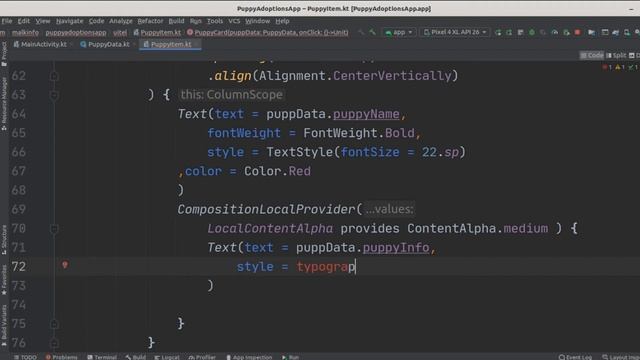640x360 pixels.
Task: Close the PuppyItem.kt tab
Action: point(196,44)
